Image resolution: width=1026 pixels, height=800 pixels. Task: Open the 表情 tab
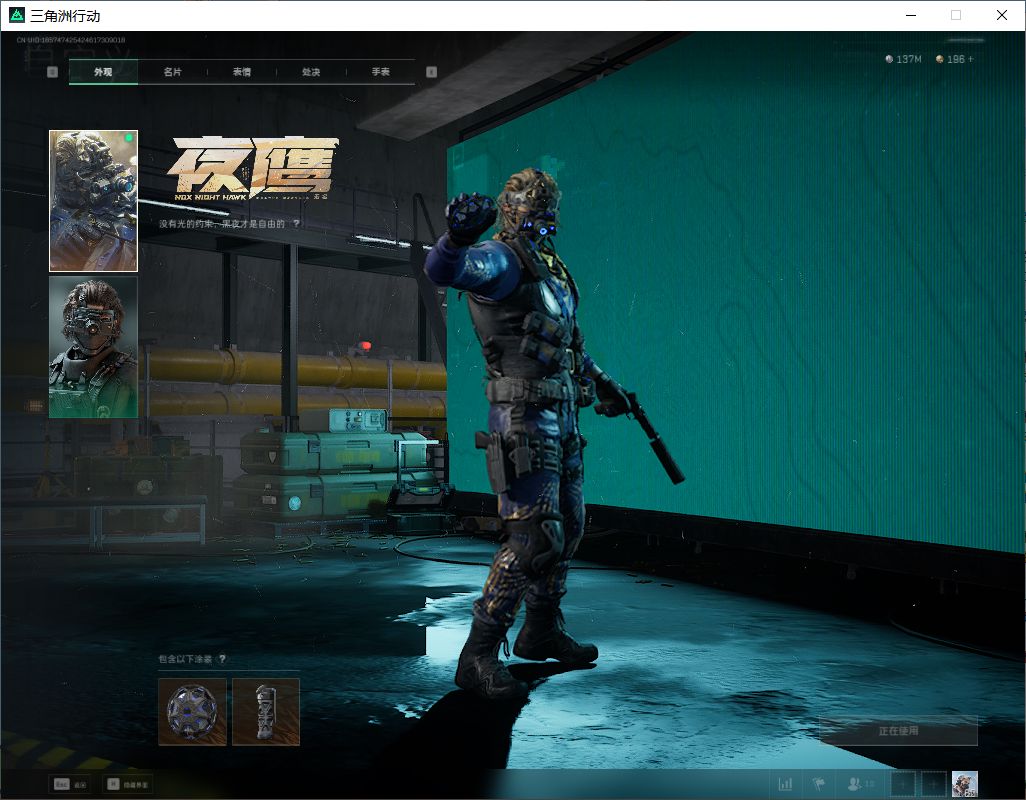pos(241,72)
